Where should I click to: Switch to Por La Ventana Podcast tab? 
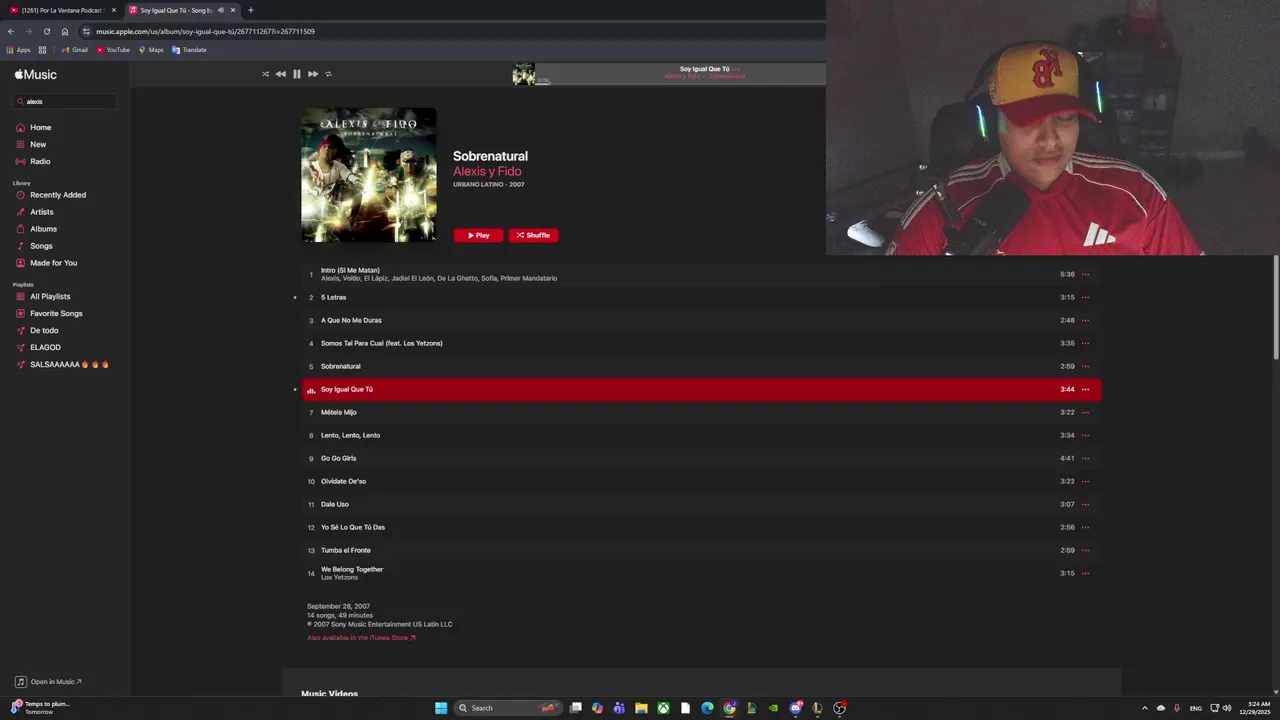(61, 10)
